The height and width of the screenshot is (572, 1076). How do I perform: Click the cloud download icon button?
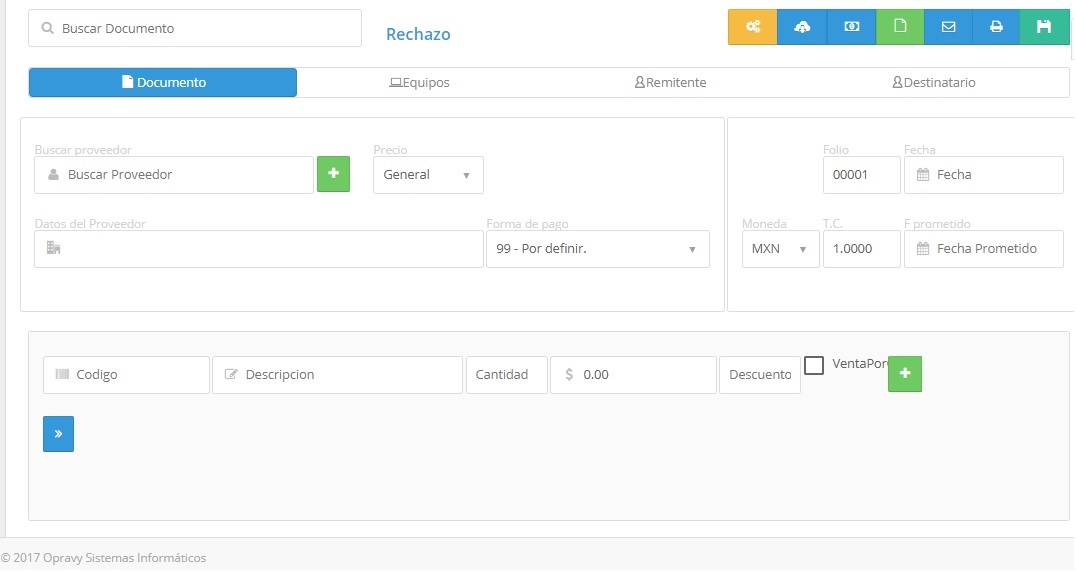tap(802, 27)
